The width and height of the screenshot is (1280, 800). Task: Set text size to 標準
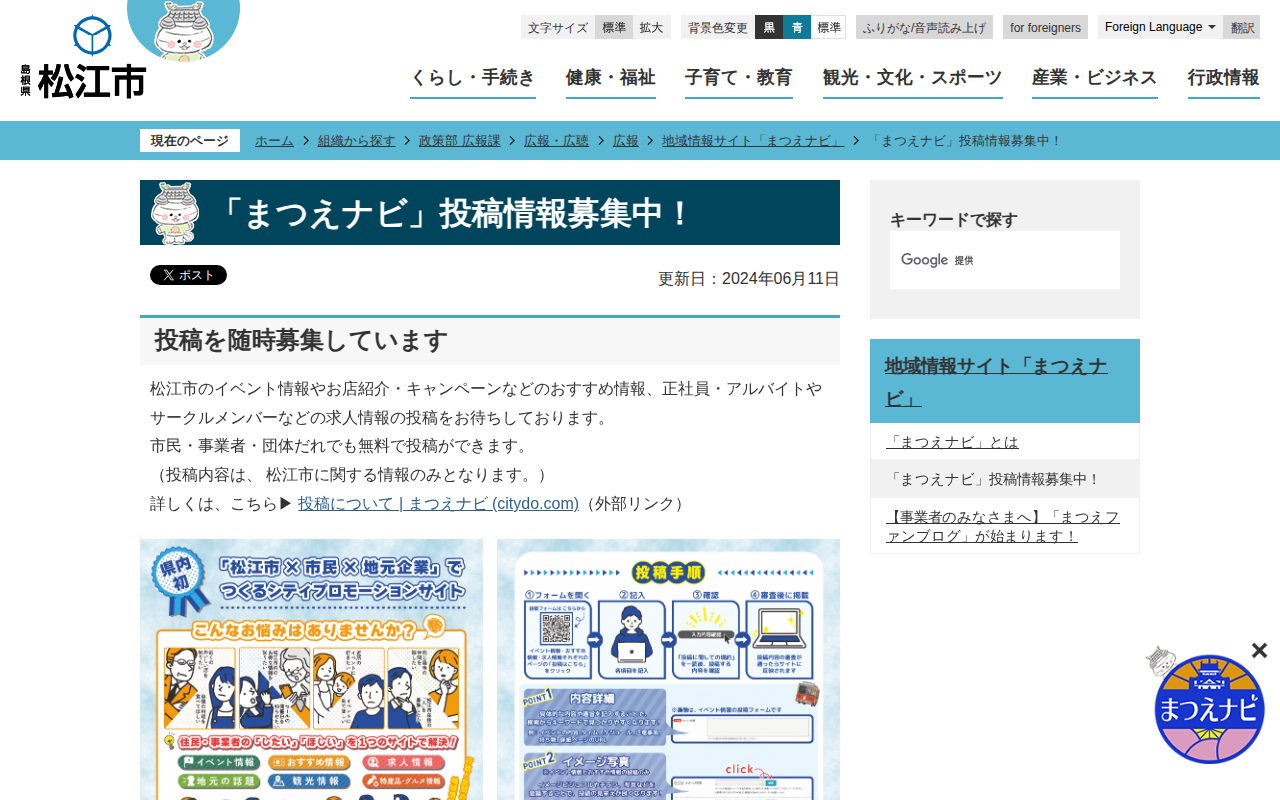click(614, 27)
